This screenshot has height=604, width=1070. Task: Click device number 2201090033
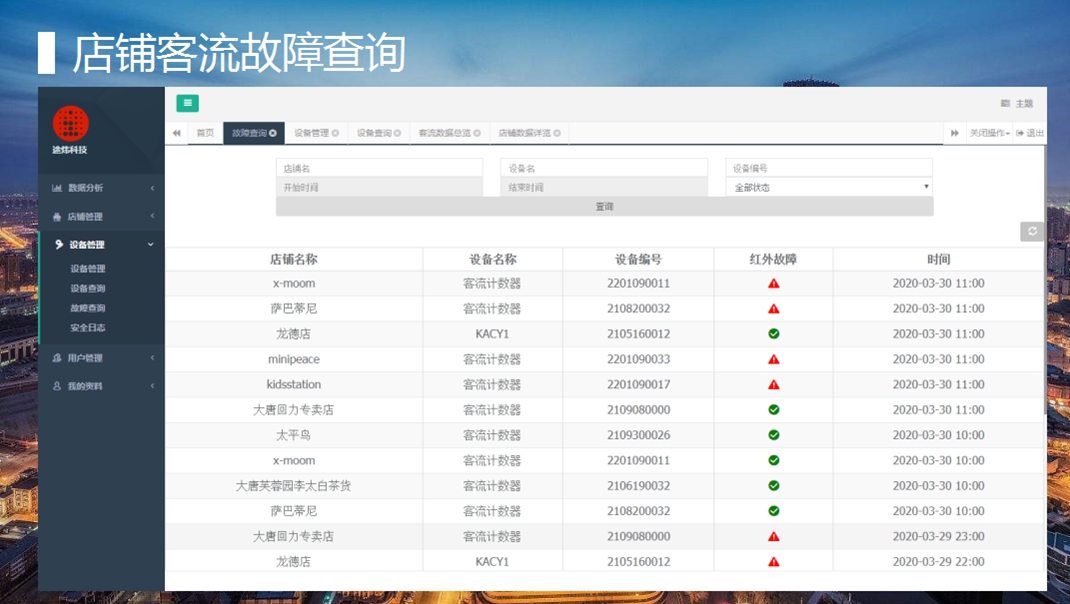(x=639, y=359)
